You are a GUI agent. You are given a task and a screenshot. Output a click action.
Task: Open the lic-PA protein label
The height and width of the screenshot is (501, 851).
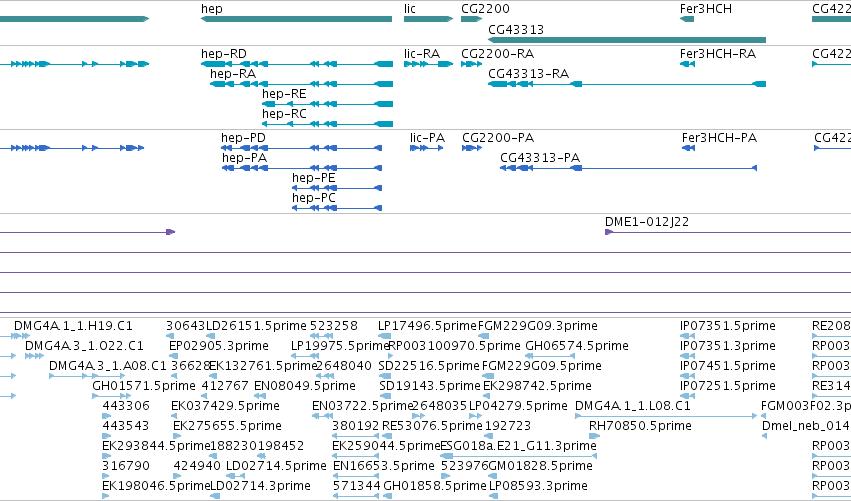point(427,138)
